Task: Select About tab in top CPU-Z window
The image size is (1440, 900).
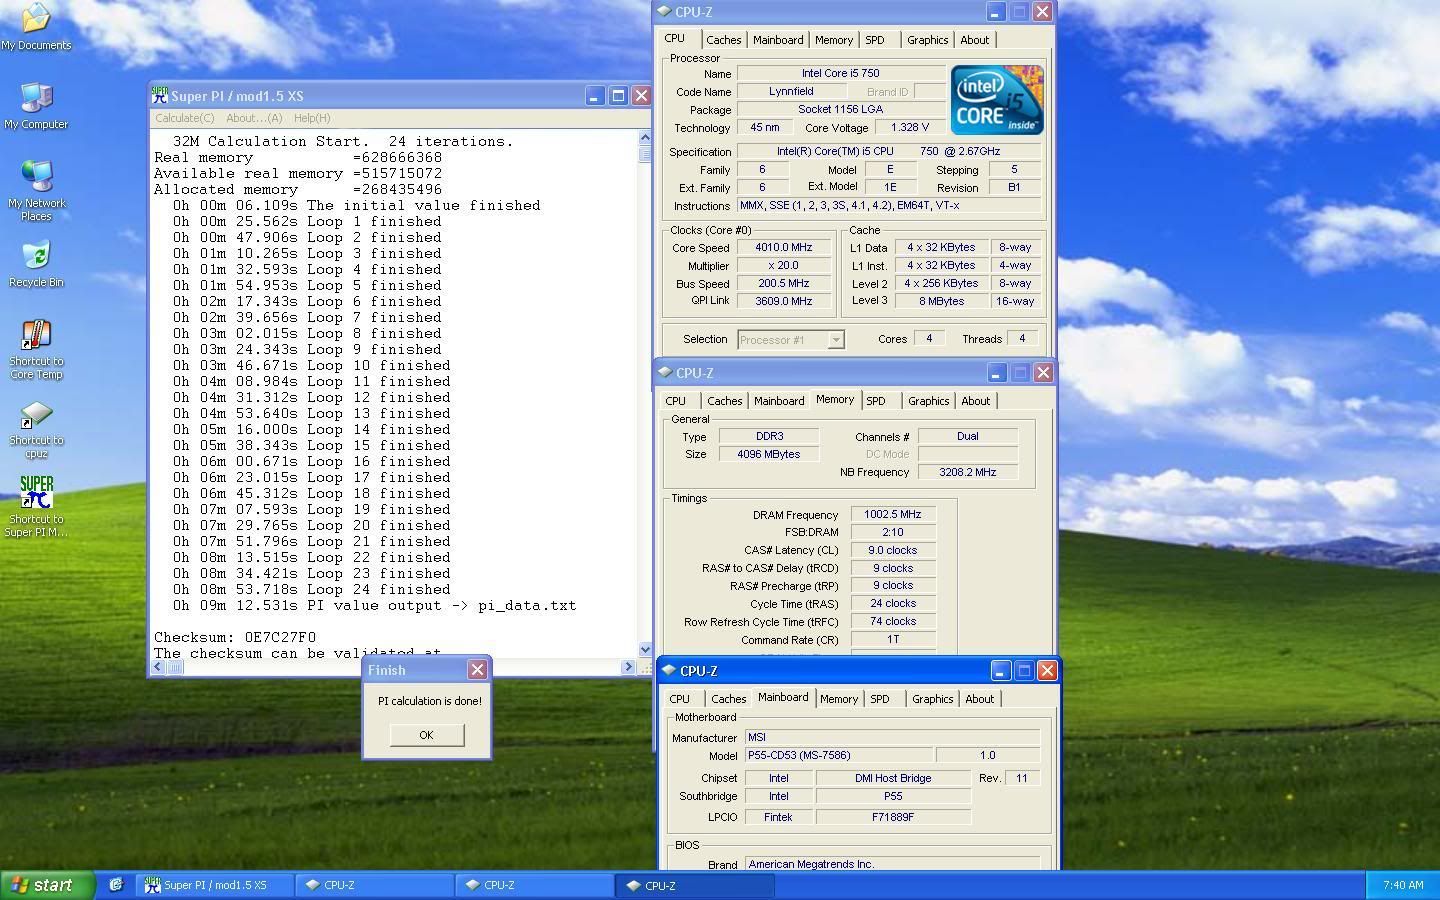Action: (x=975, y=40)
